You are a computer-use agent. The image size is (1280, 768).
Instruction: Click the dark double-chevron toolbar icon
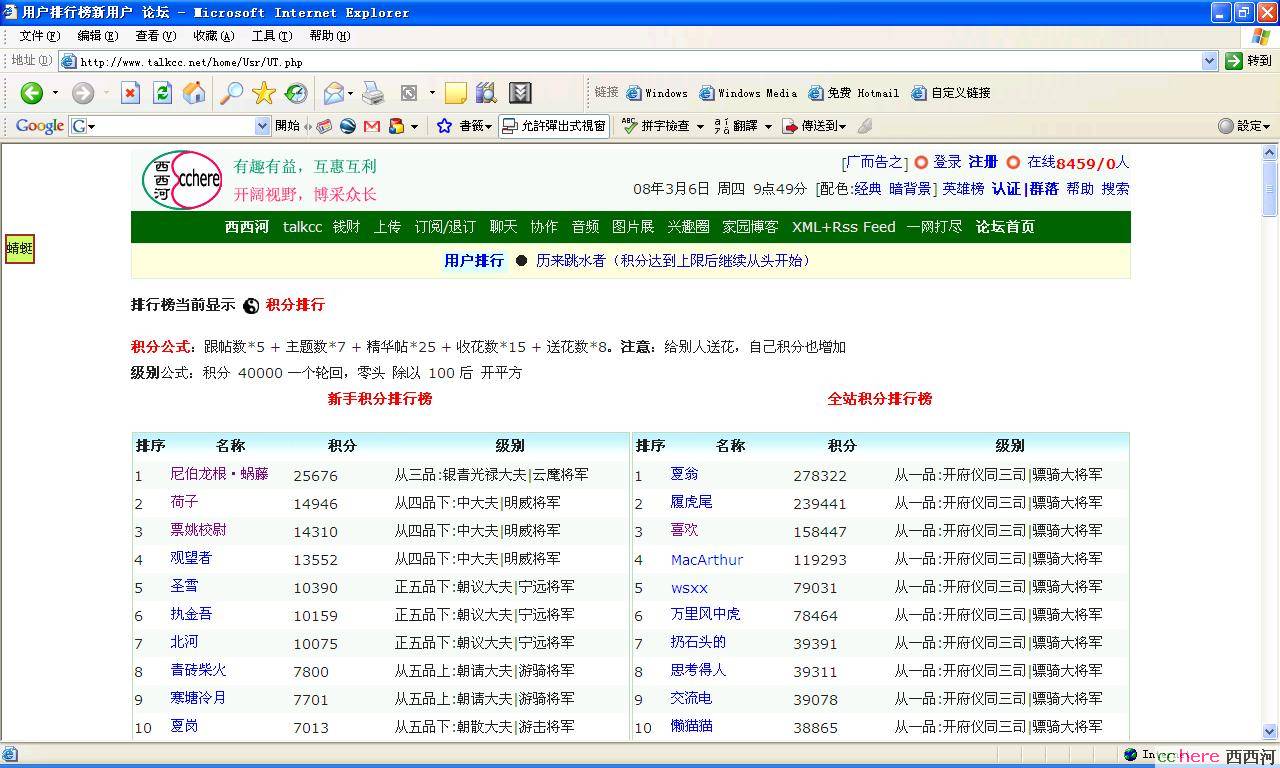coord(520,93)
